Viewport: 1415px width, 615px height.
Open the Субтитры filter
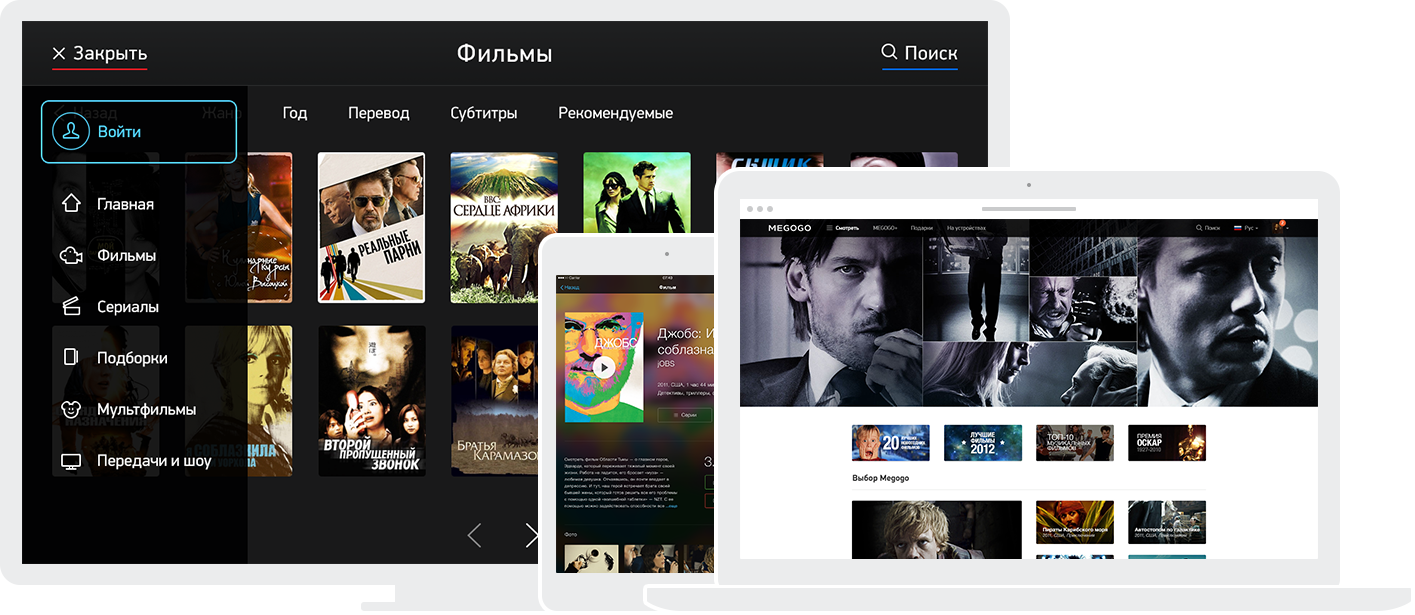(x=484, y=113)
